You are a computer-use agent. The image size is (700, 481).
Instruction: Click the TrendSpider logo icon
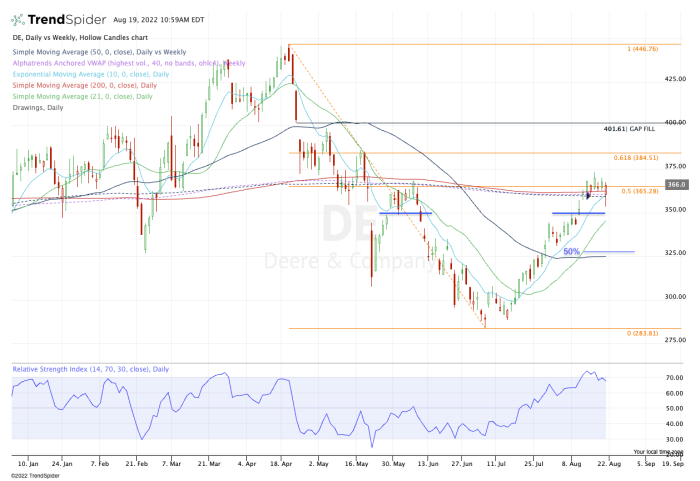(x=18, y=20)
